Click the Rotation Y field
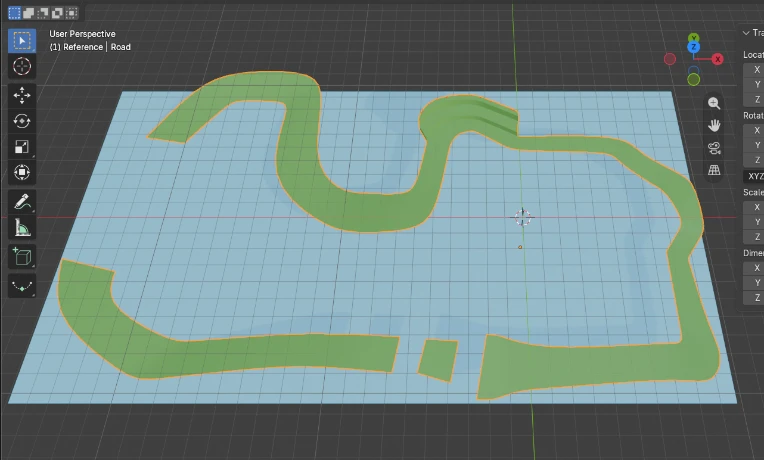 click(753, 145)
